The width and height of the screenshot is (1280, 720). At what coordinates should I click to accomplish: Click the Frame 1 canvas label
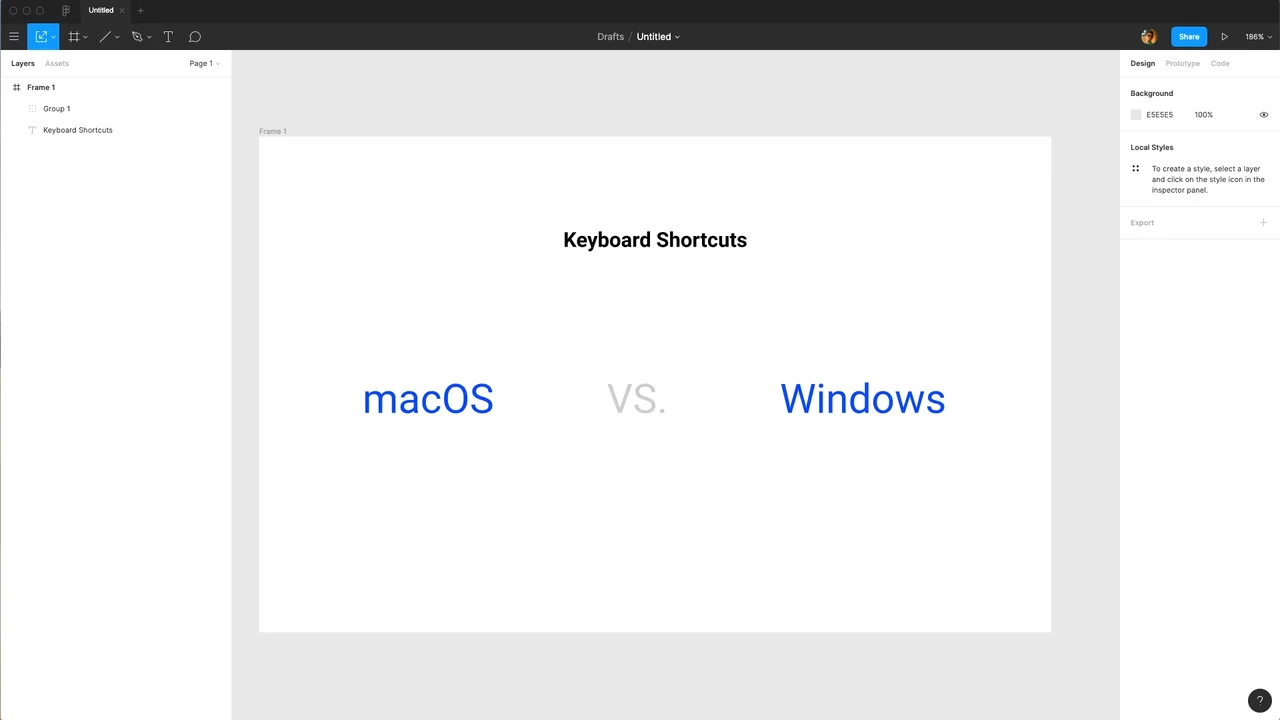pos(273,131)
